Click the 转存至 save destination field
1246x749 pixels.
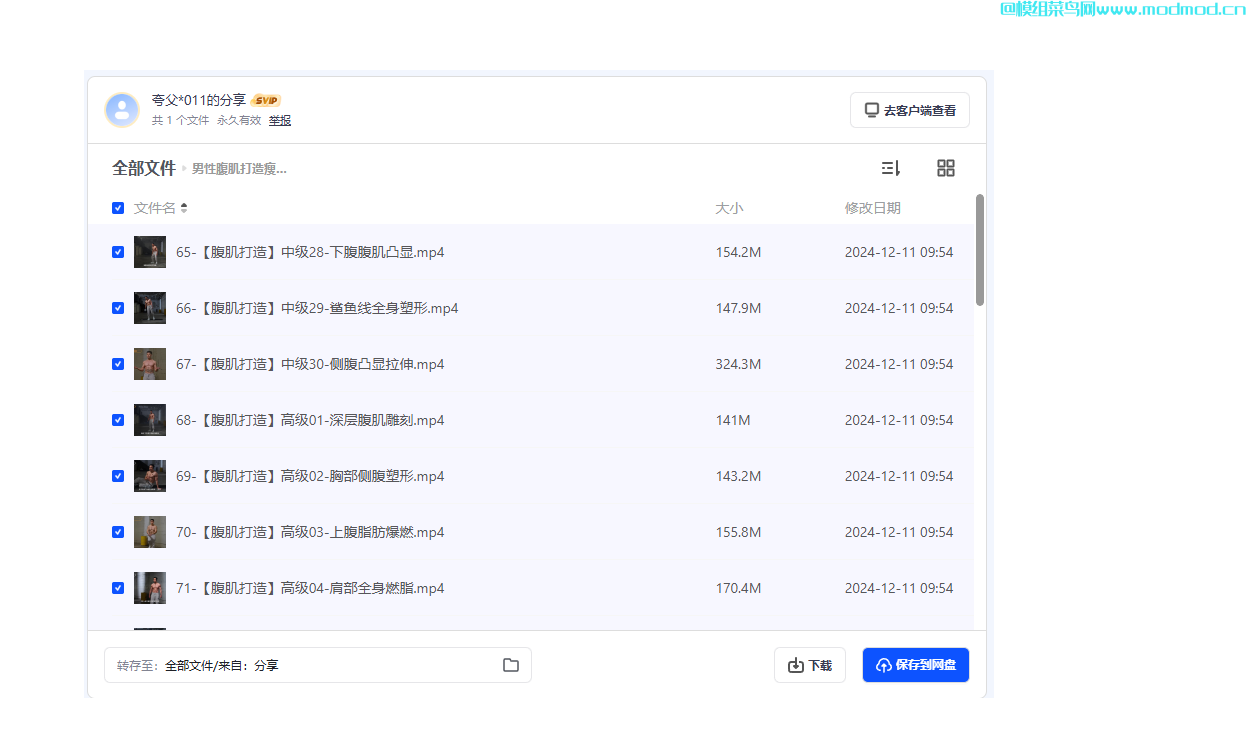[x=318, y=665]
